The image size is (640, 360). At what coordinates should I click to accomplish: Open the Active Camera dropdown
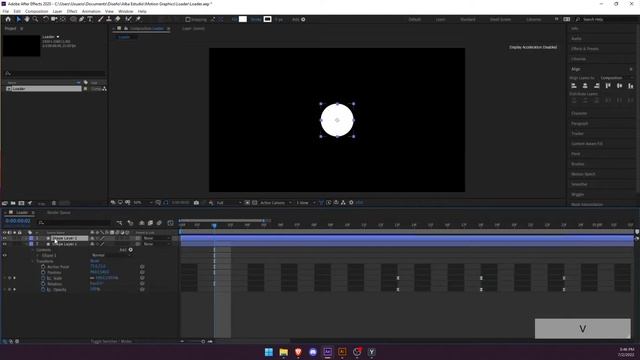276,202
